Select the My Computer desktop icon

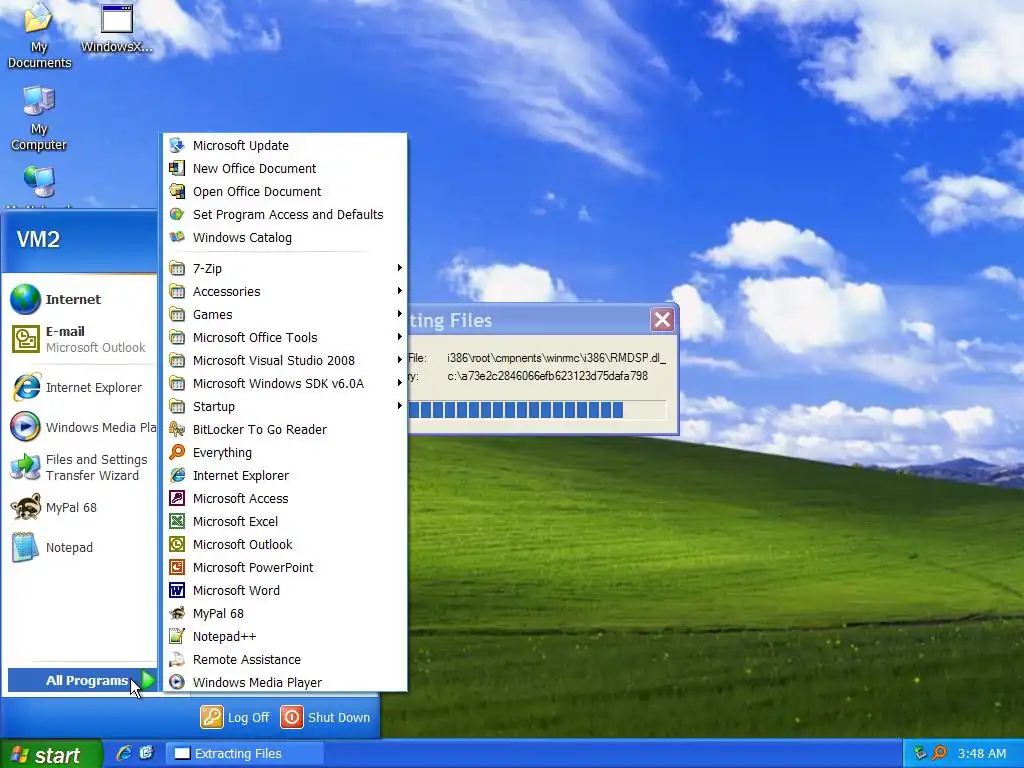[39, 118]
